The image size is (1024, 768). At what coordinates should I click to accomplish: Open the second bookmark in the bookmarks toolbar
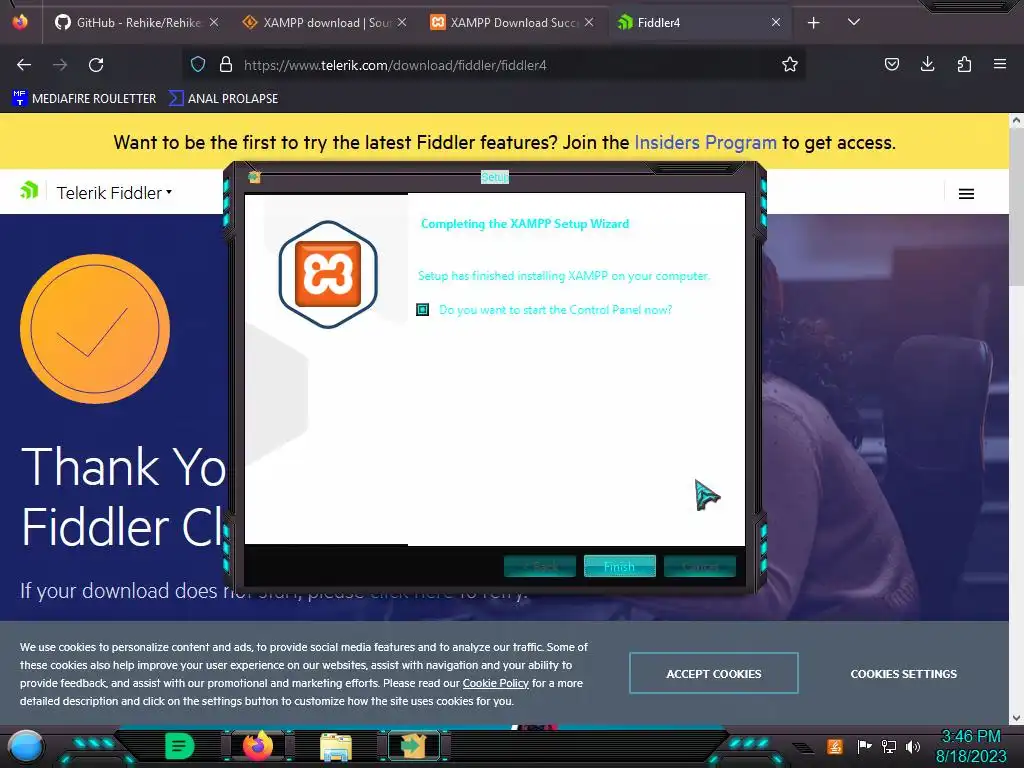[x=223, y=99]
